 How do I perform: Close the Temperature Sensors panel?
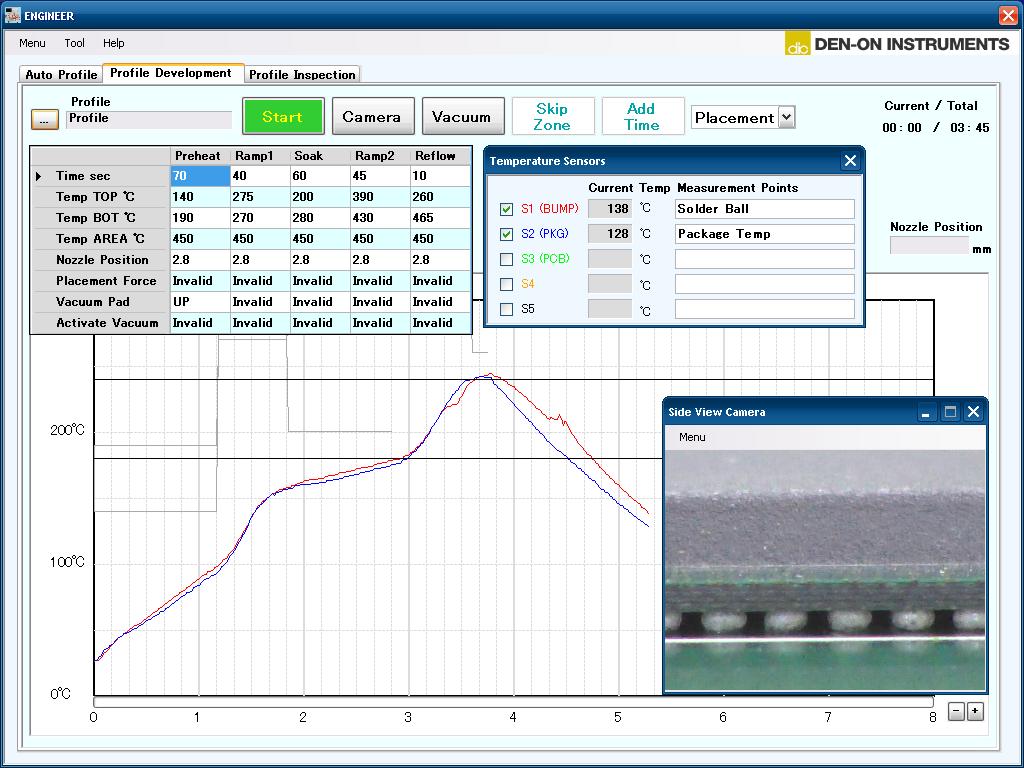tap(850, 161)
